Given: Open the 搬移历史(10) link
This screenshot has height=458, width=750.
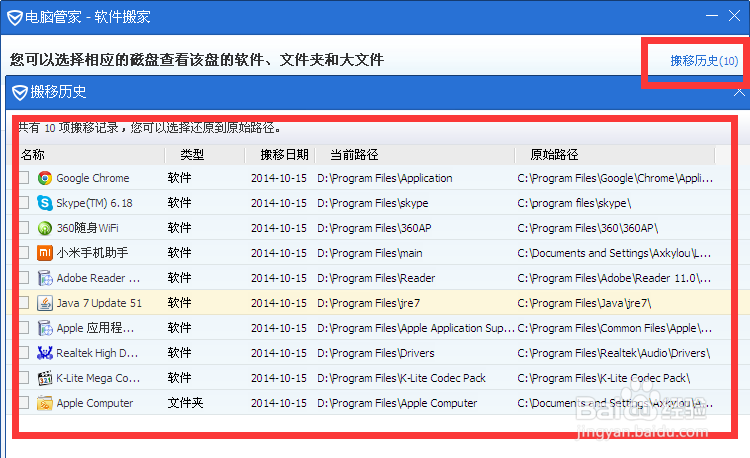Looking at the screenshot, I should (x=704, y=61).
